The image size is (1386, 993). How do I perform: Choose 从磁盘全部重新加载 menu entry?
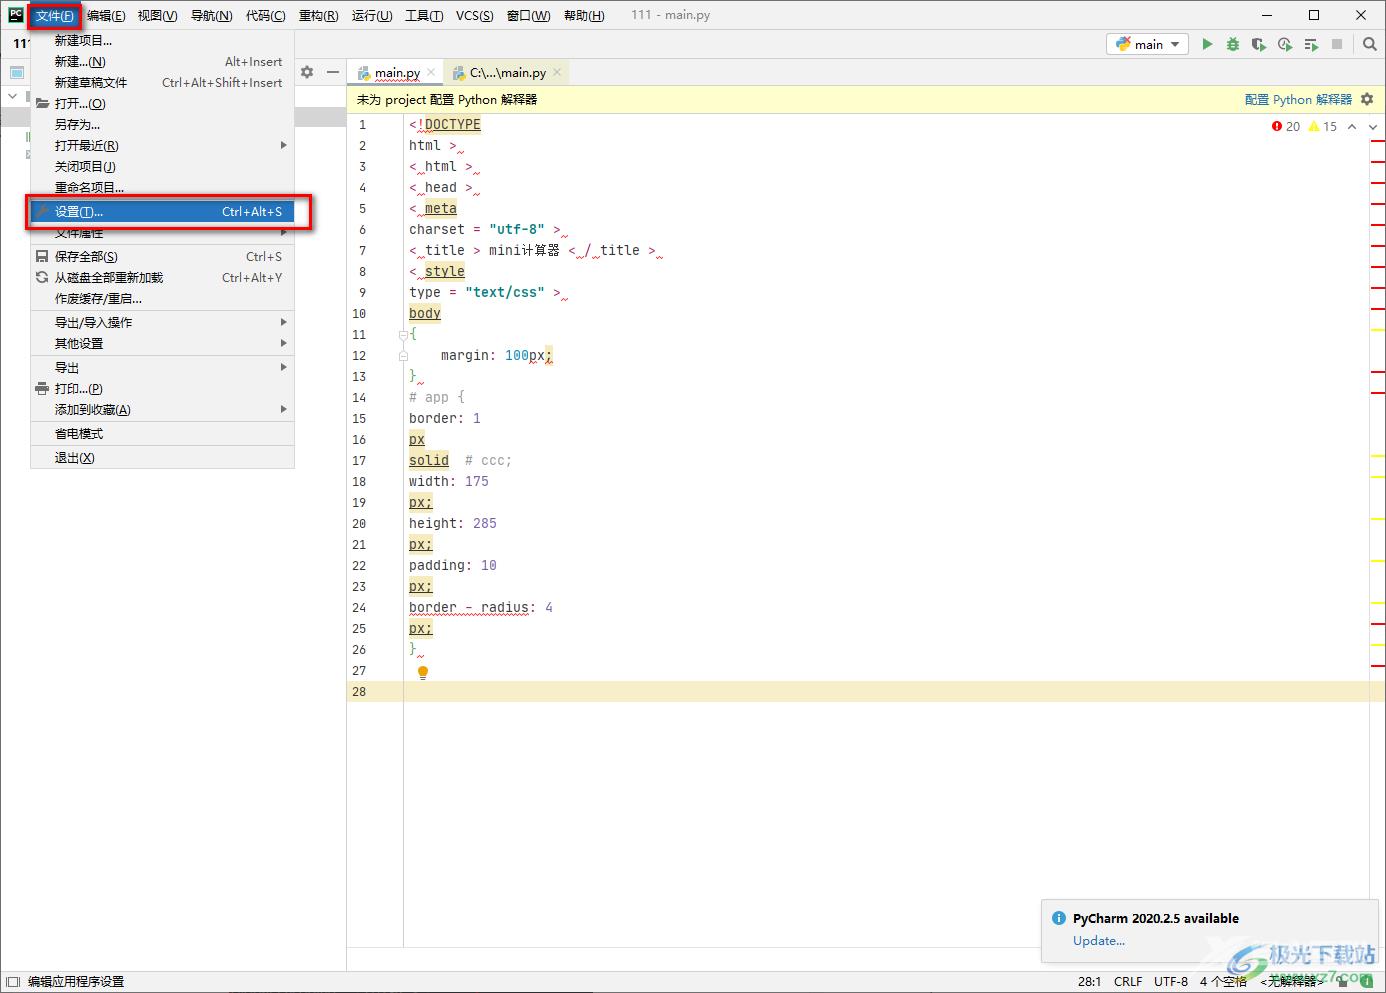tap(163, 278)
